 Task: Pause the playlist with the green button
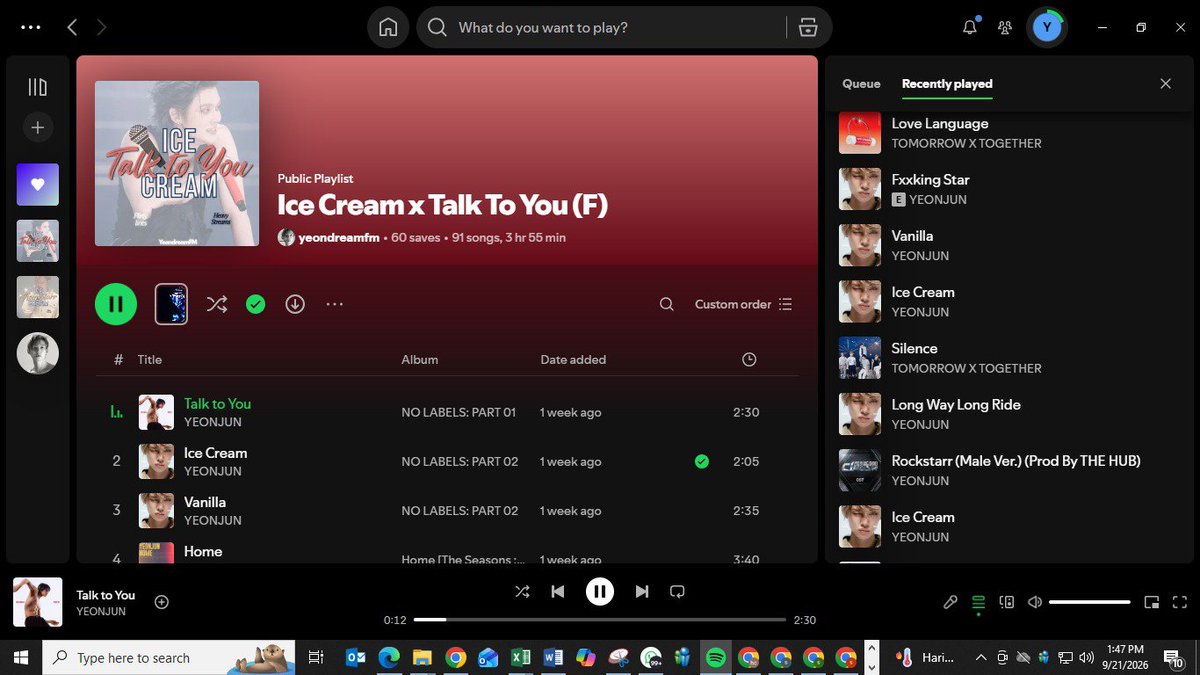coord(116,304)
